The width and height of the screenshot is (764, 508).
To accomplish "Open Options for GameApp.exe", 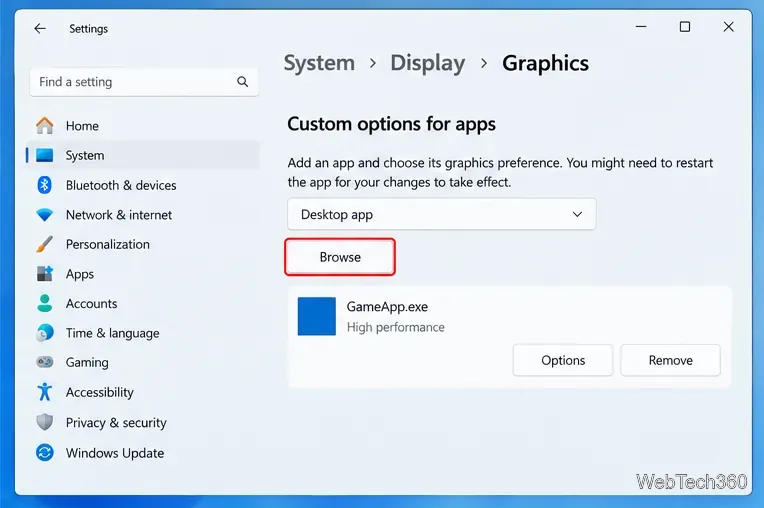I will (x=563, y=360).
